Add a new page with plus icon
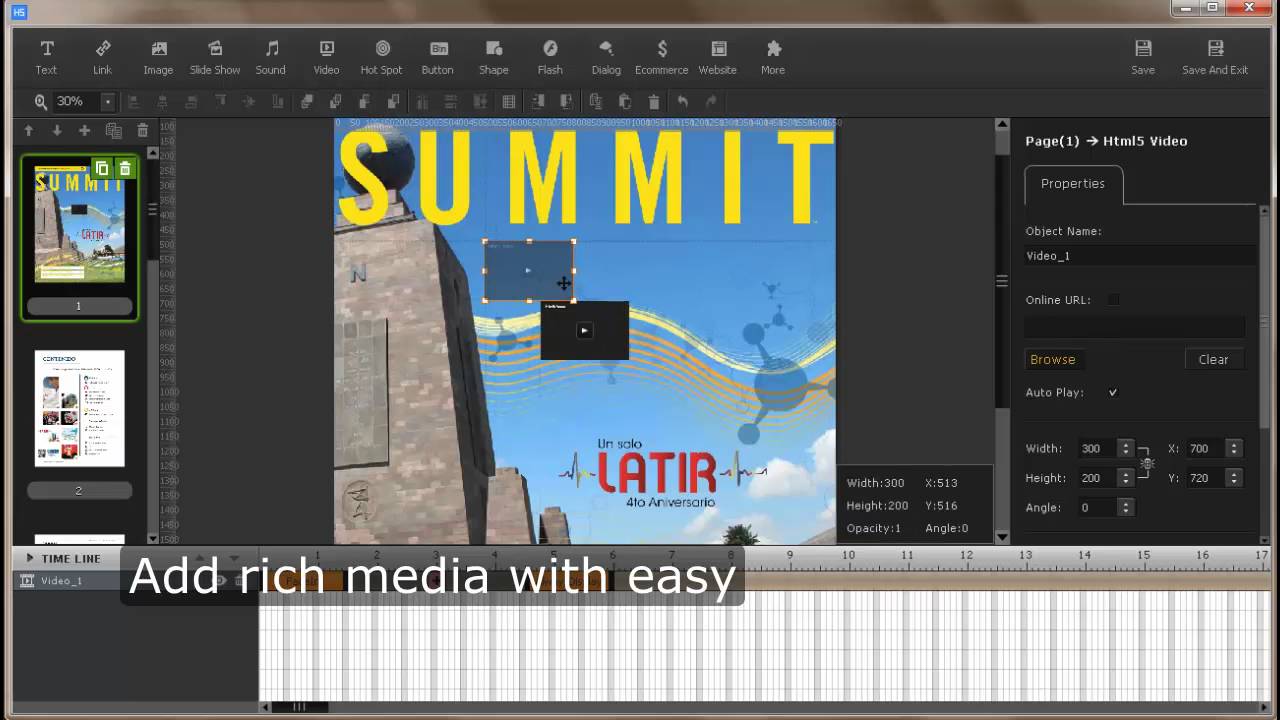 click(85, 131)
